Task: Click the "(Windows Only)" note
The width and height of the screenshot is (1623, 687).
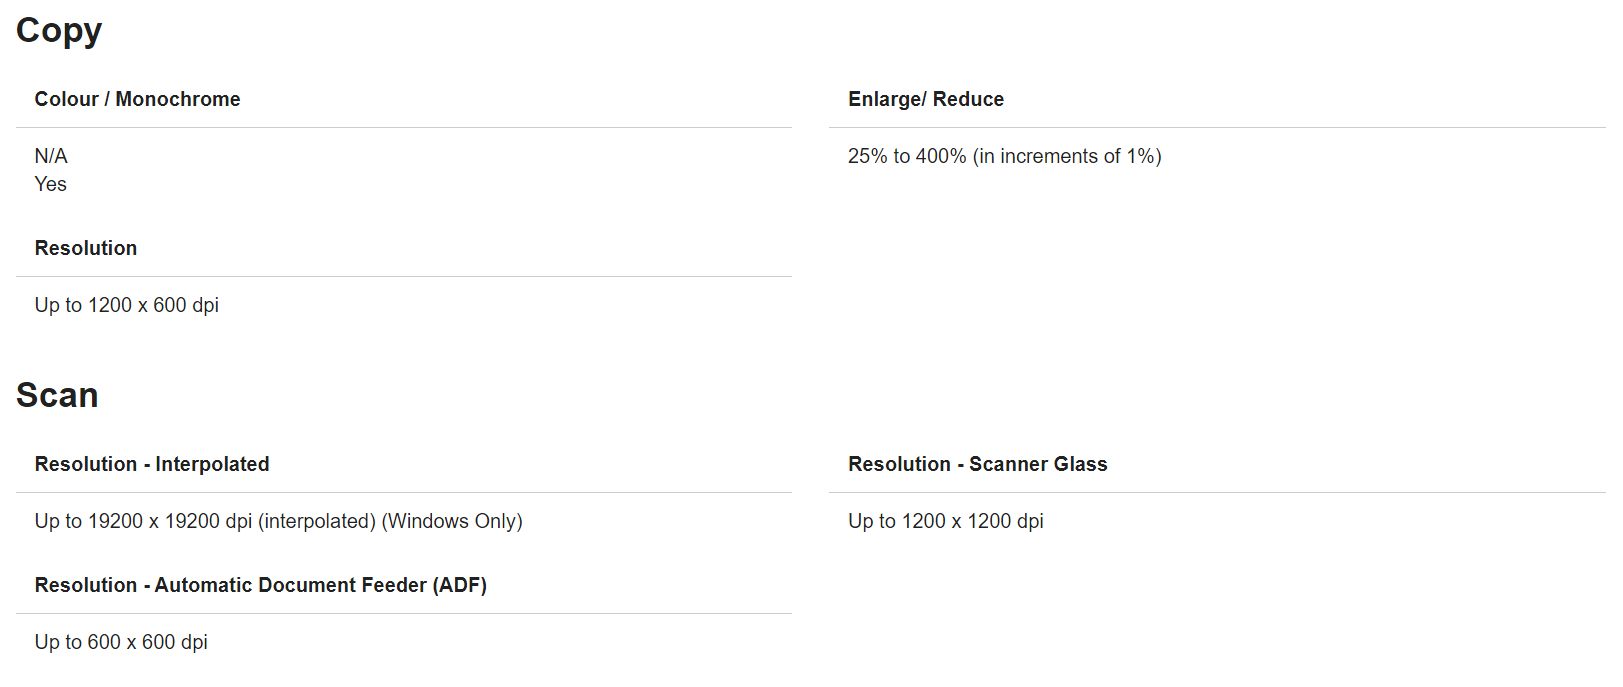Action: point(452,521)
